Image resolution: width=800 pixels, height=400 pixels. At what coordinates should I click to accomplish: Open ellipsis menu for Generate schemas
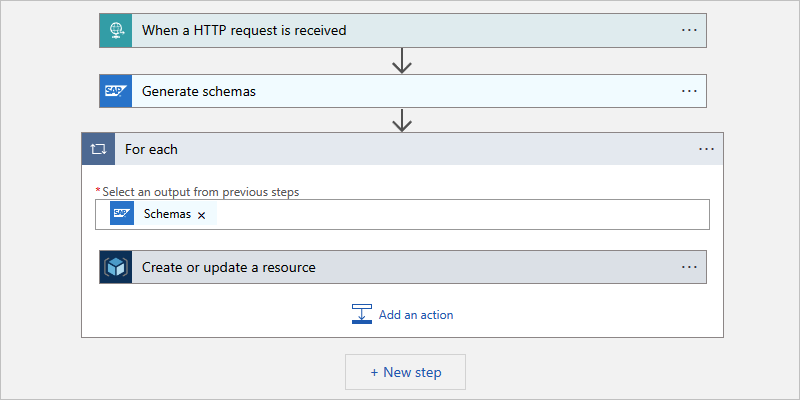pyautogui.click(x=689, y=91)
